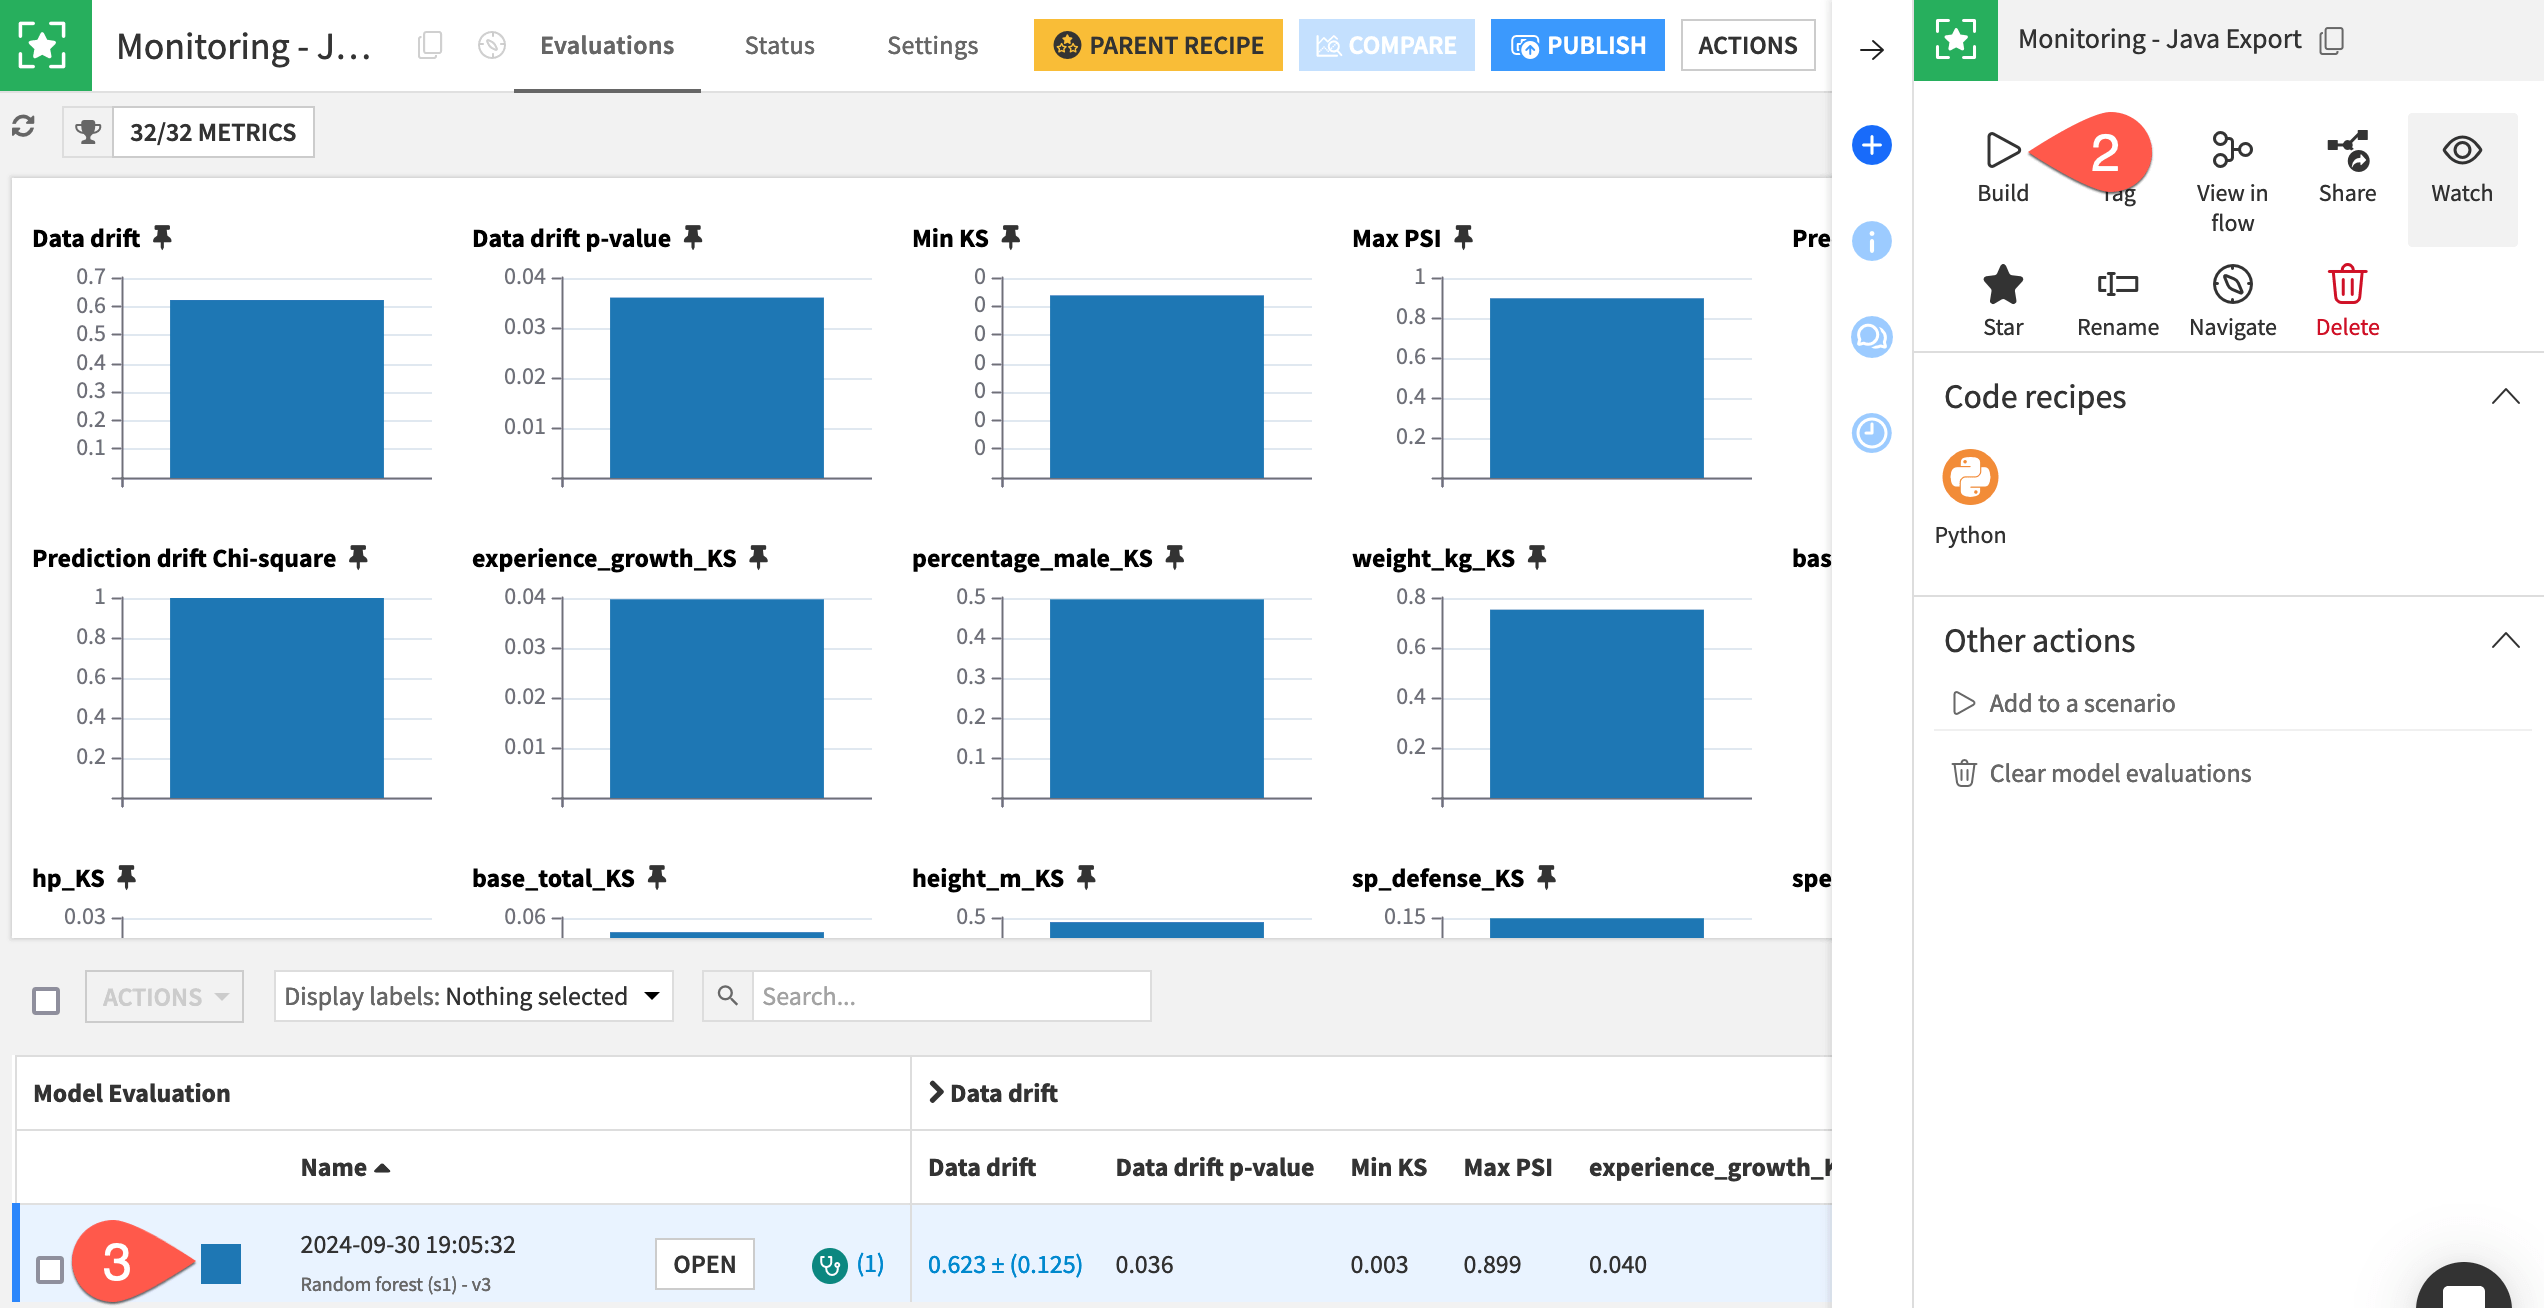Open the model diagnostics stethoscope icon
Image resolution: width=2544 pixels, height=1308 pixels.
pos(828,1263)
